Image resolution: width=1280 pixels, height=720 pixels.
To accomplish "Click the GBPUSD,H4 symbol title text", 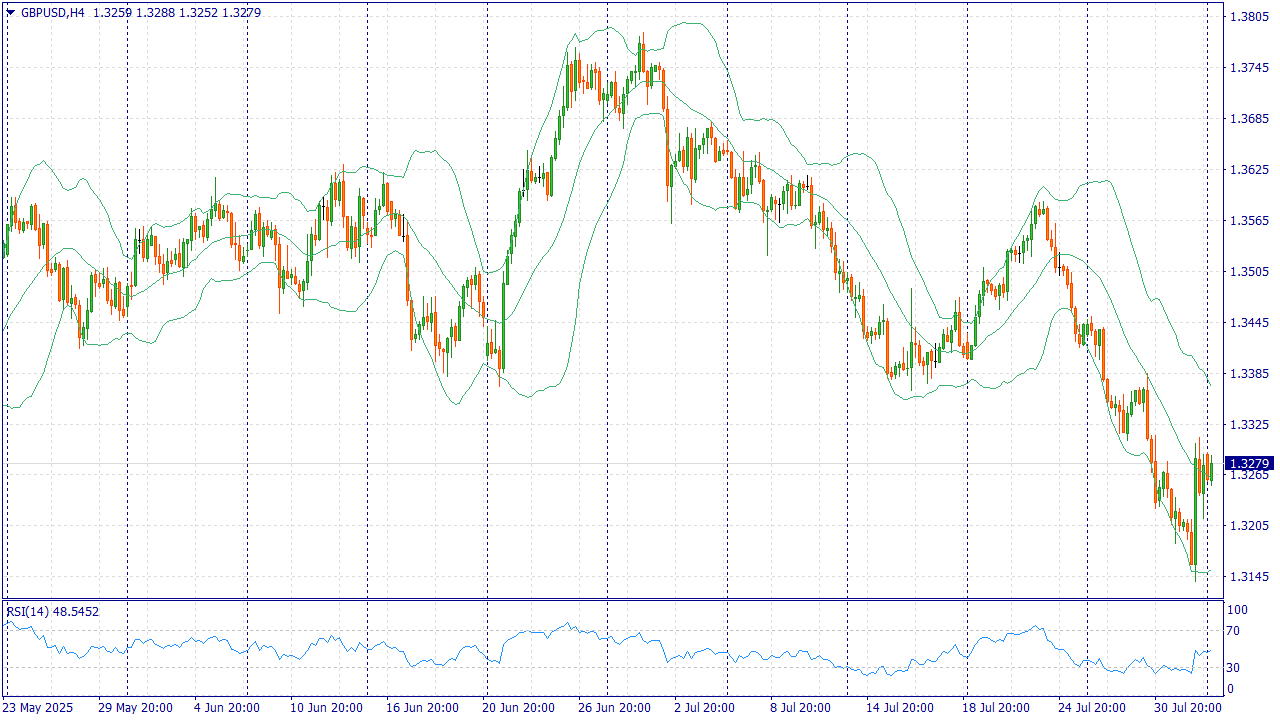I will click(x=52, y=12).
